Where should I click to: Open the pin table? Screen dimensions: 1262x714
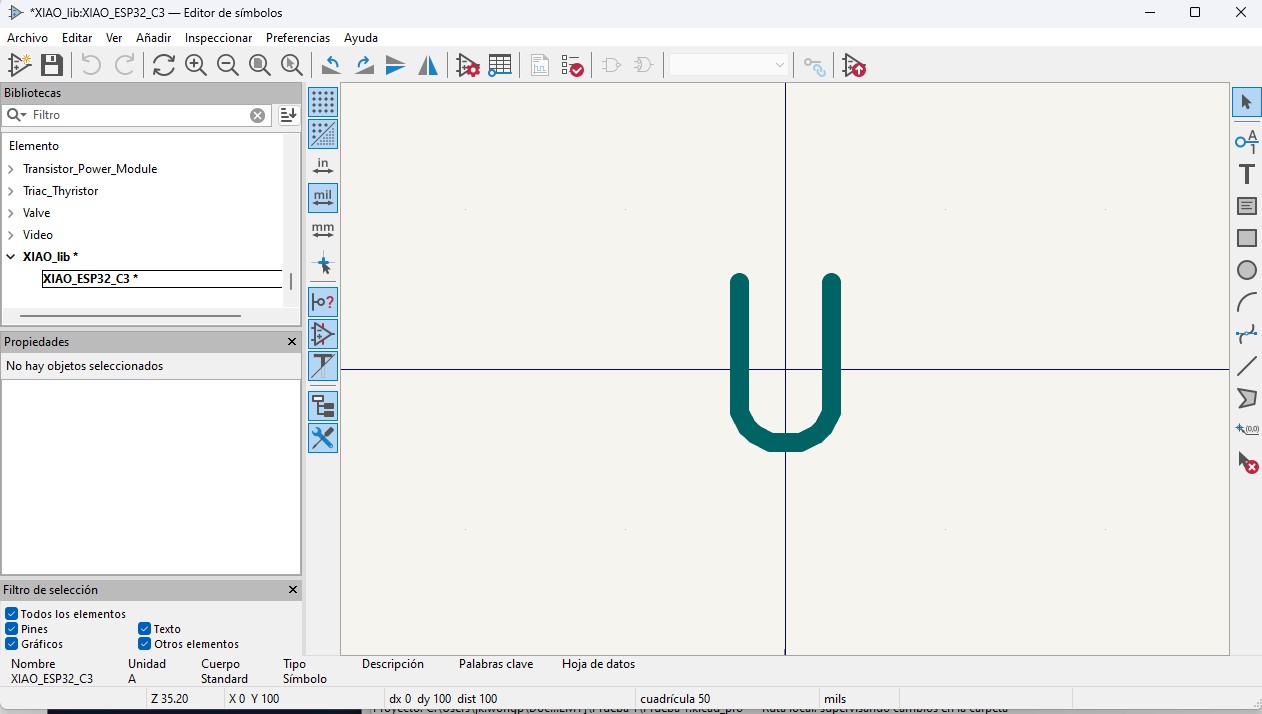(500, 65)
